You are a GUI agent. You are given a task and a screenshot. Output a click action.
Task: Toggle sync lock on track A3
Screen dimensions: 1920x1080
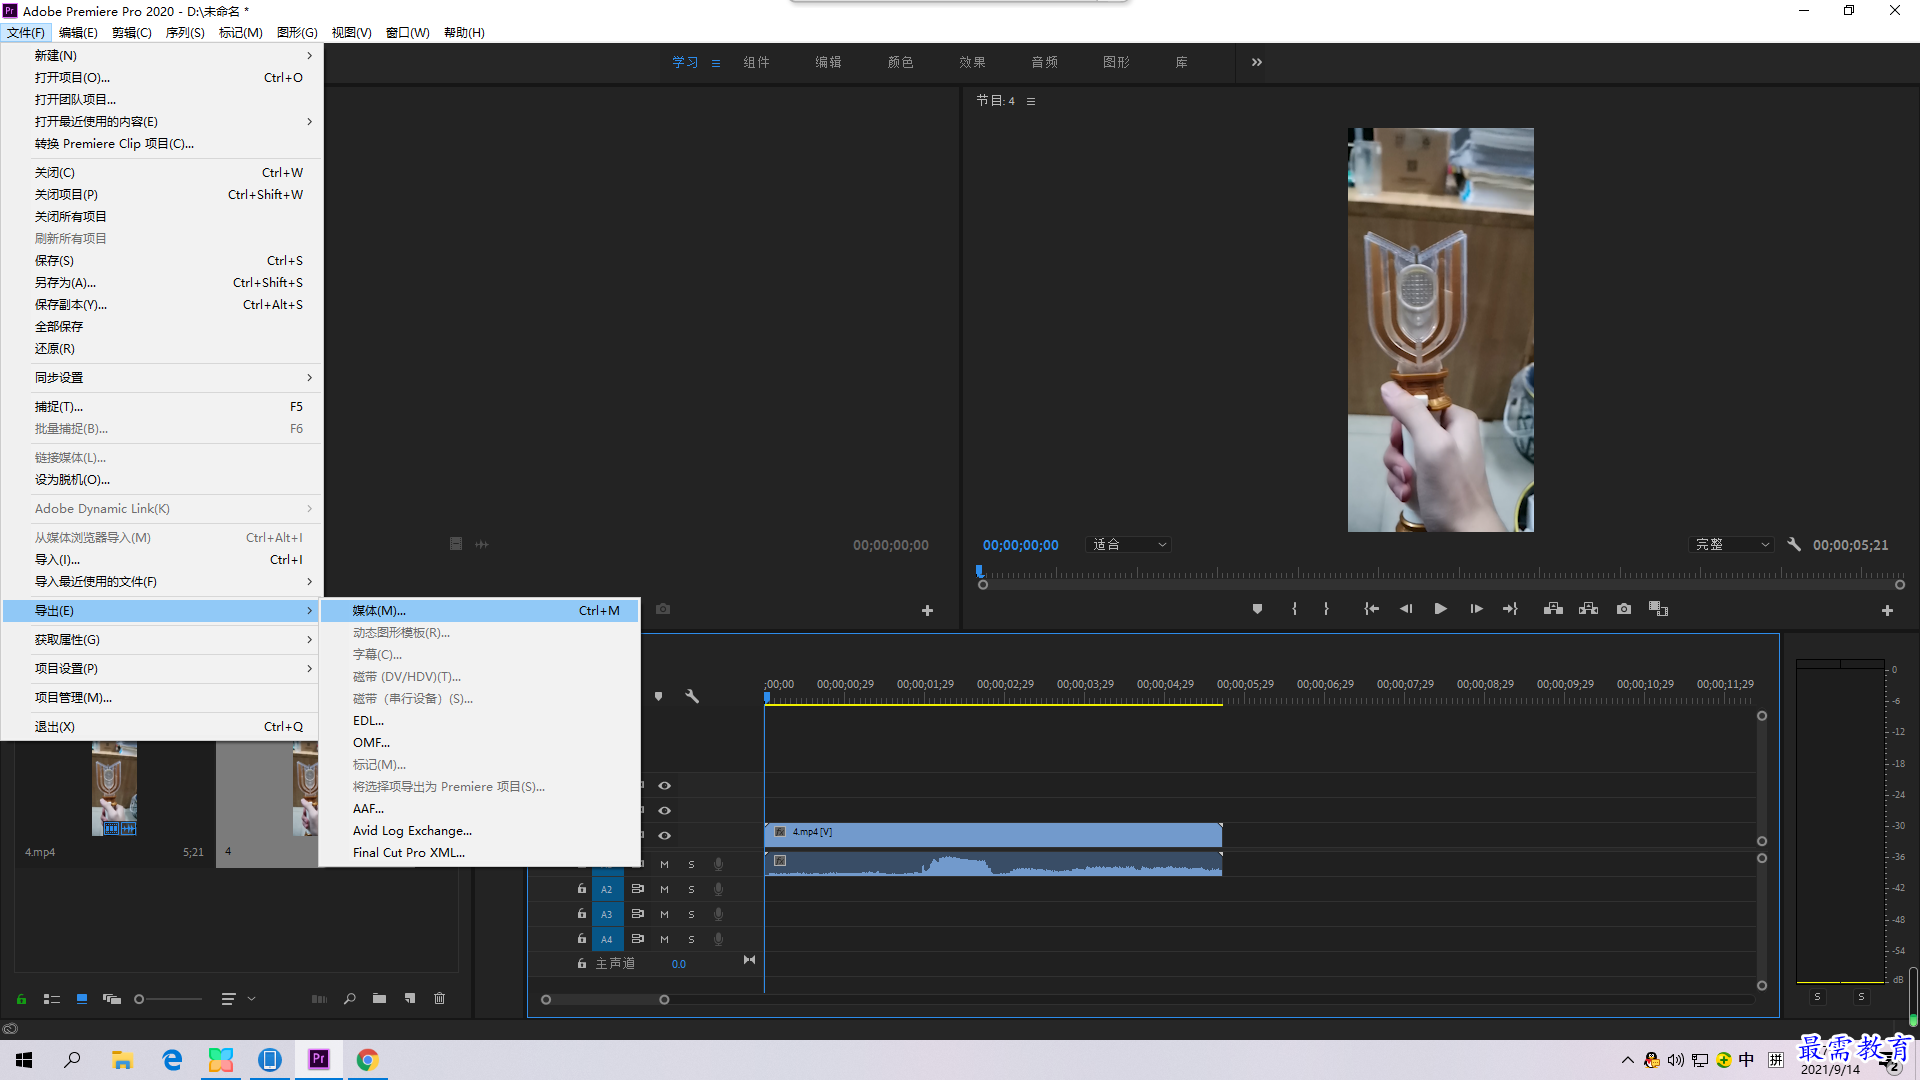click(x=637, y=914)
